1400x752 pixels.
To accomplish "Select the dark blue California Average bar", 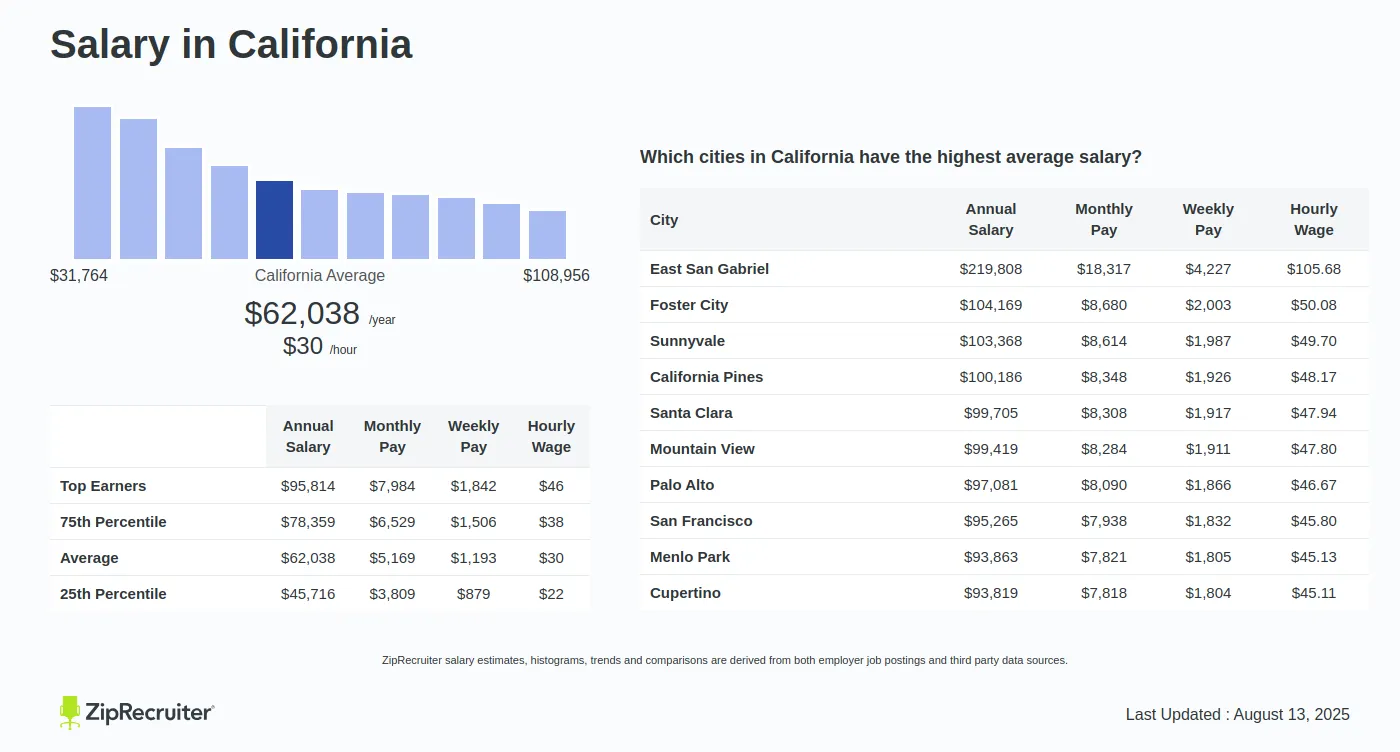I will point(274,220).
